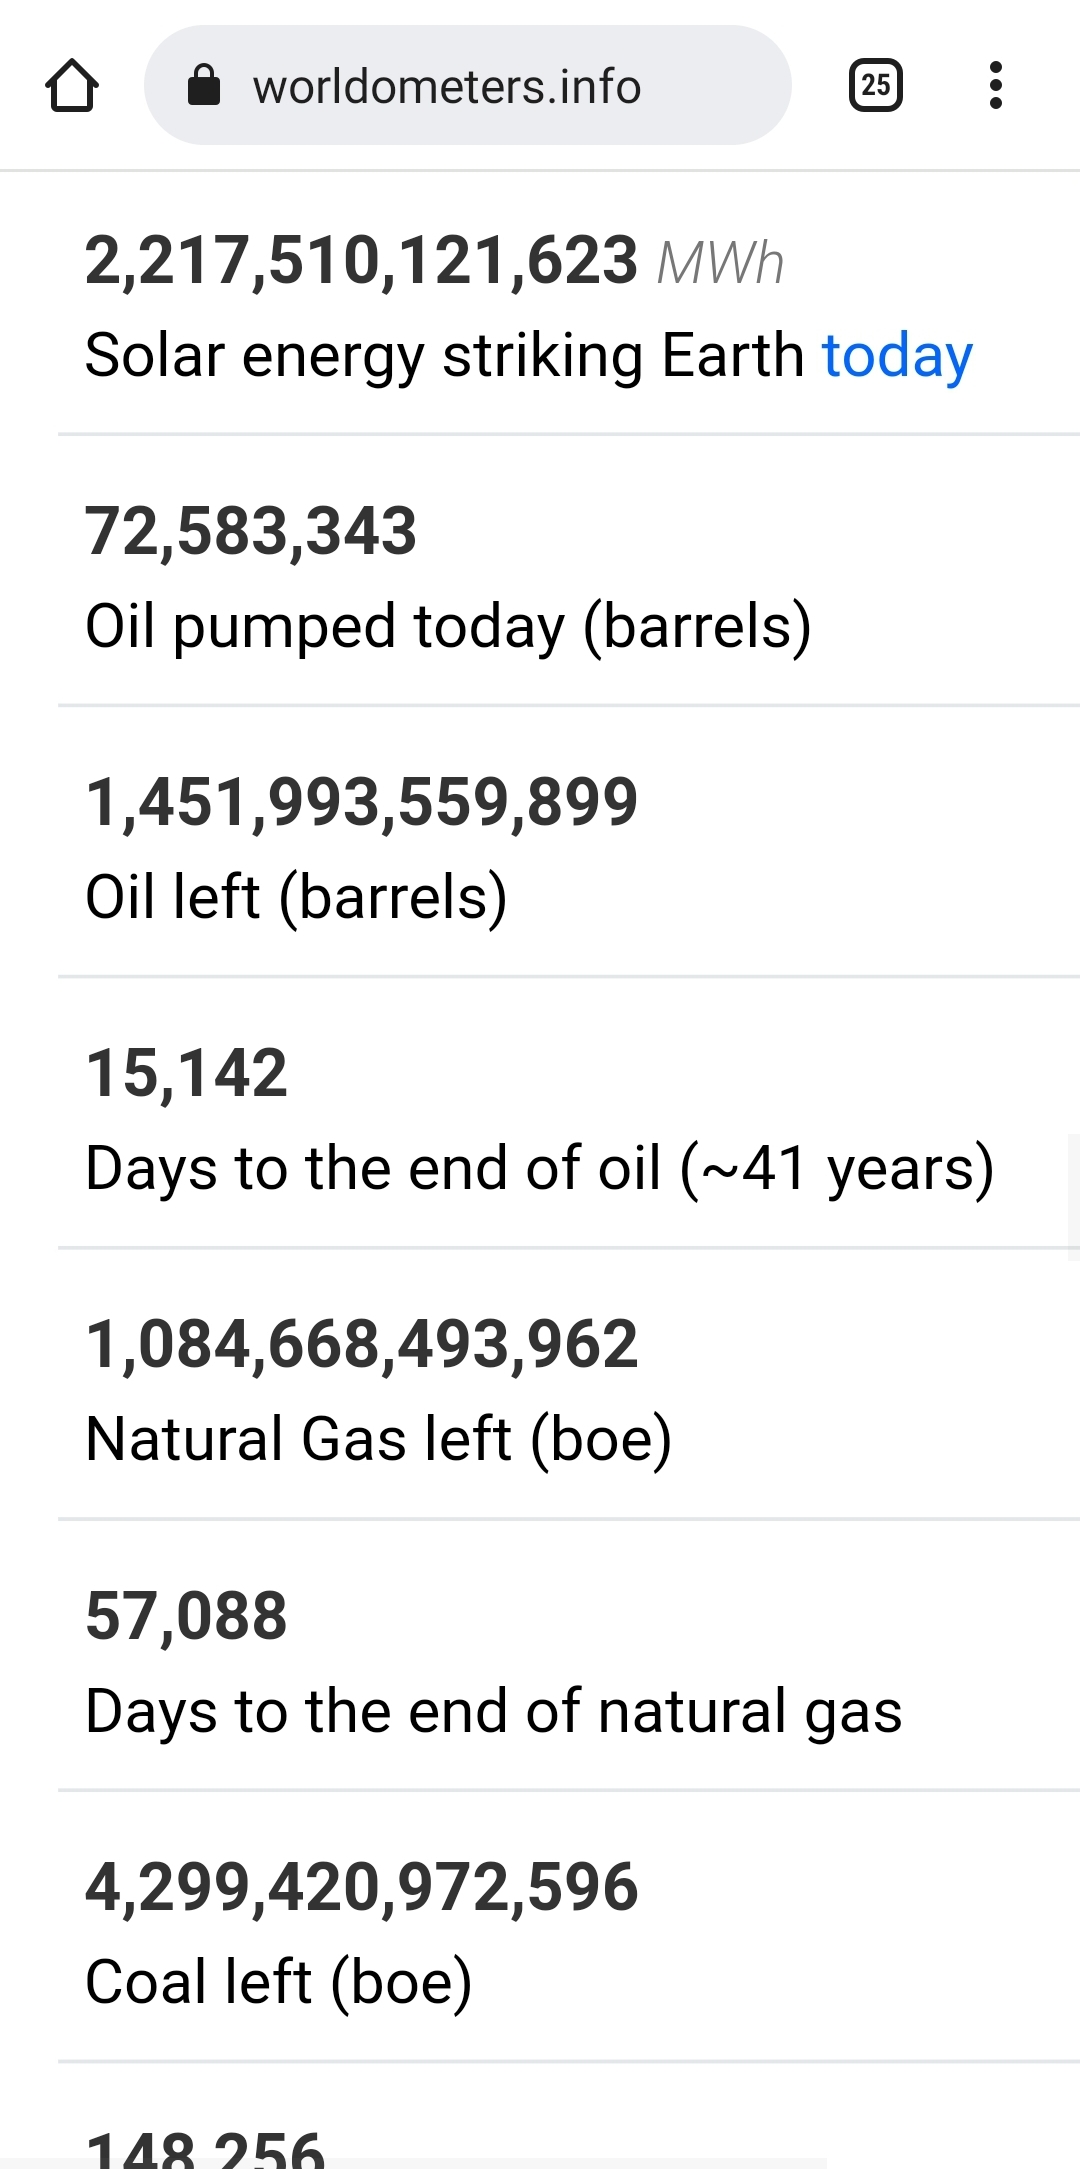Viewport: 1080px width, 2169px height.
Task: Open the tab switcher showing 25 tabs
Action: [875, 86]
